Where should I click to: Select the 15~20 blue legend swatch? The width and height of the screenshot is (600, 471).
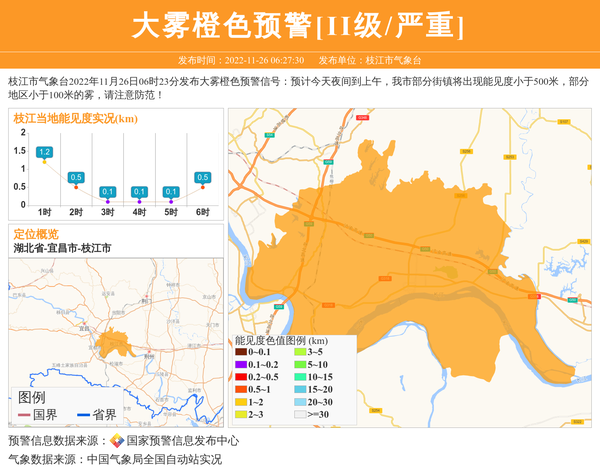pyautogui.click(x=299, y=390)
